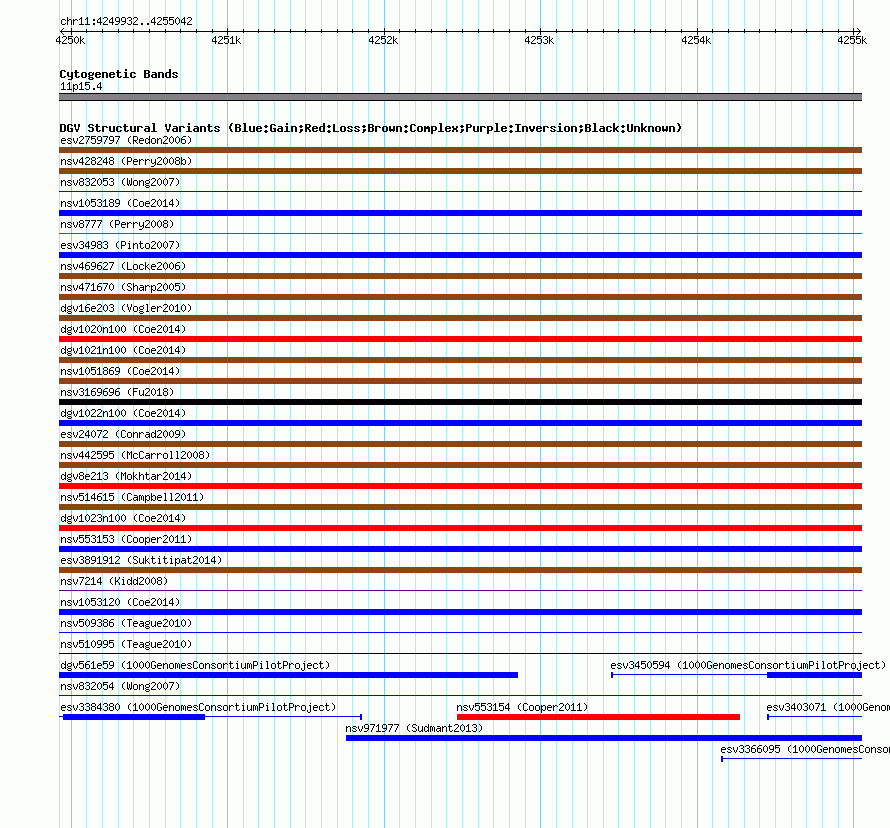
Task: Click the nsv1053189 (Coe2014) label
Action: [x=120, y=203]
